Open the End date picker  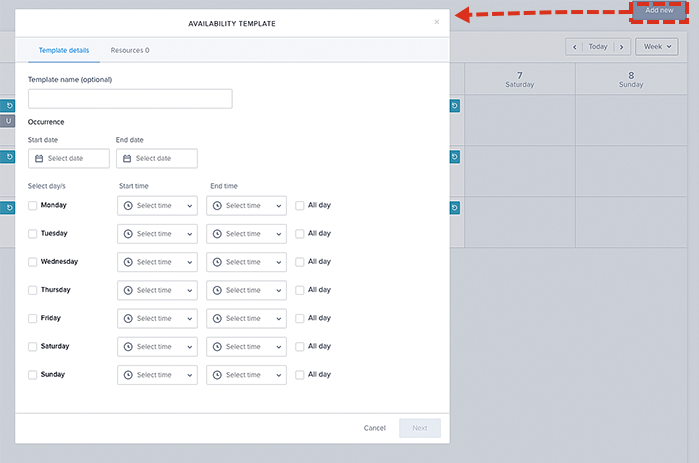156,159
